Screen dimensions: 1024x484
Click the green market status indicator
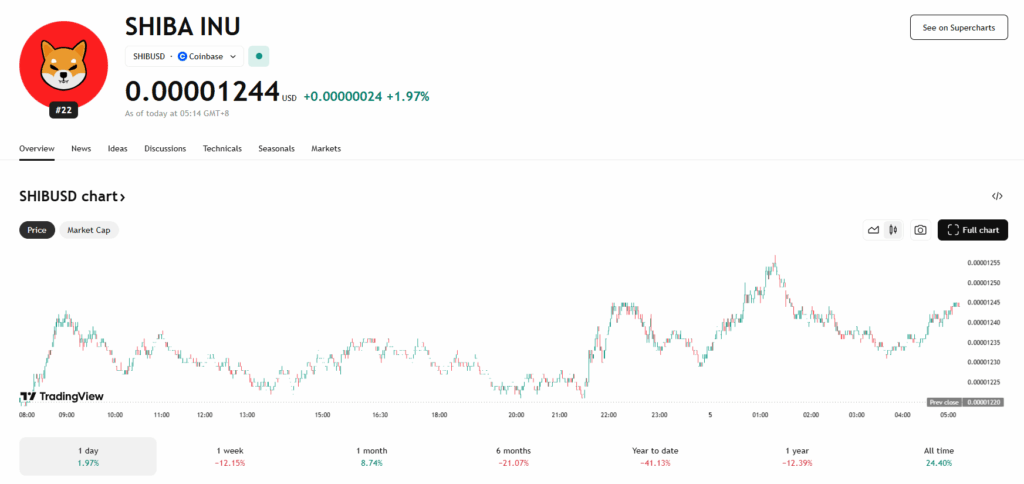click(x=259, y=56)
